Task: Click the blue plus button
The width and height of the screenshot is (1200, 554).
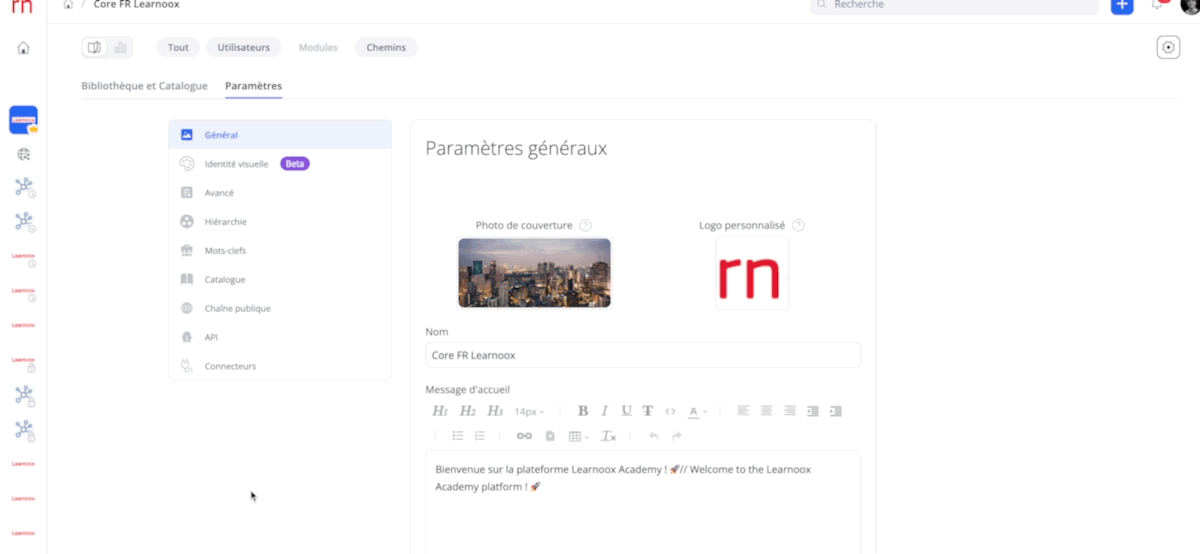Action: tap(1122, 5)
